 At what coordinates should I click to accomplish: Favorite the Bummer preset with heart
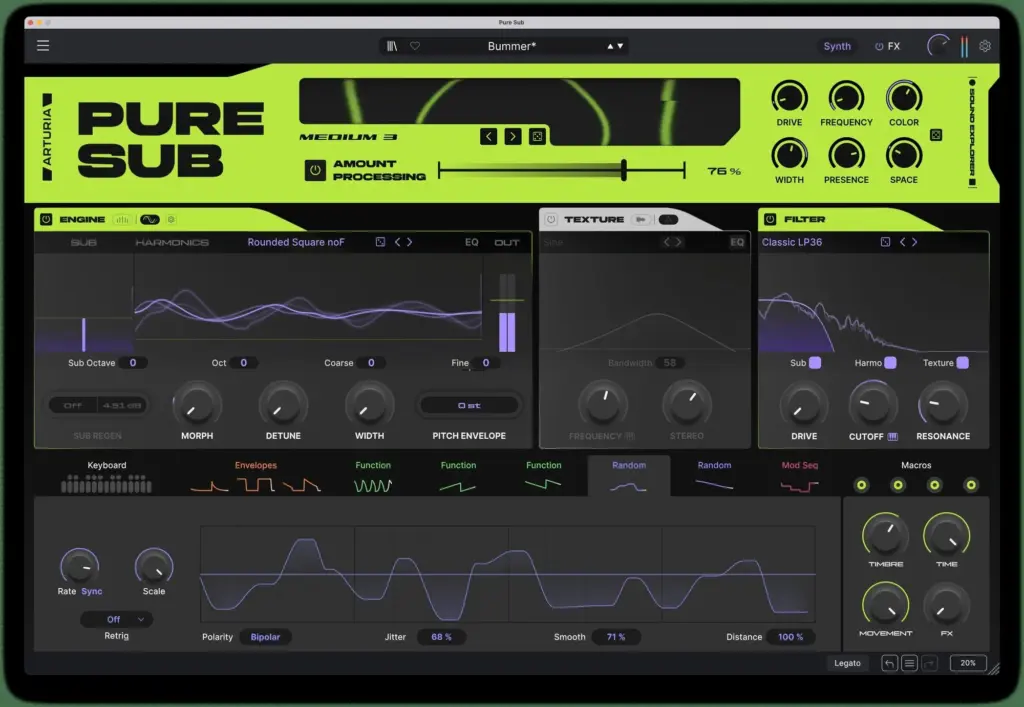pos(415,46)
